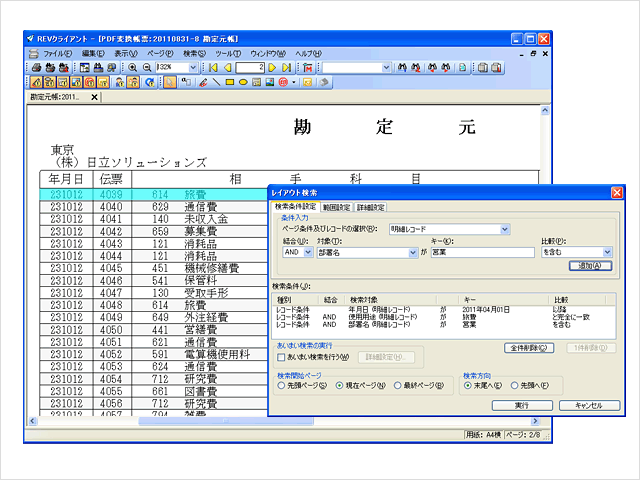
Task: Click the 実行 button
Action: coord(521,406)
